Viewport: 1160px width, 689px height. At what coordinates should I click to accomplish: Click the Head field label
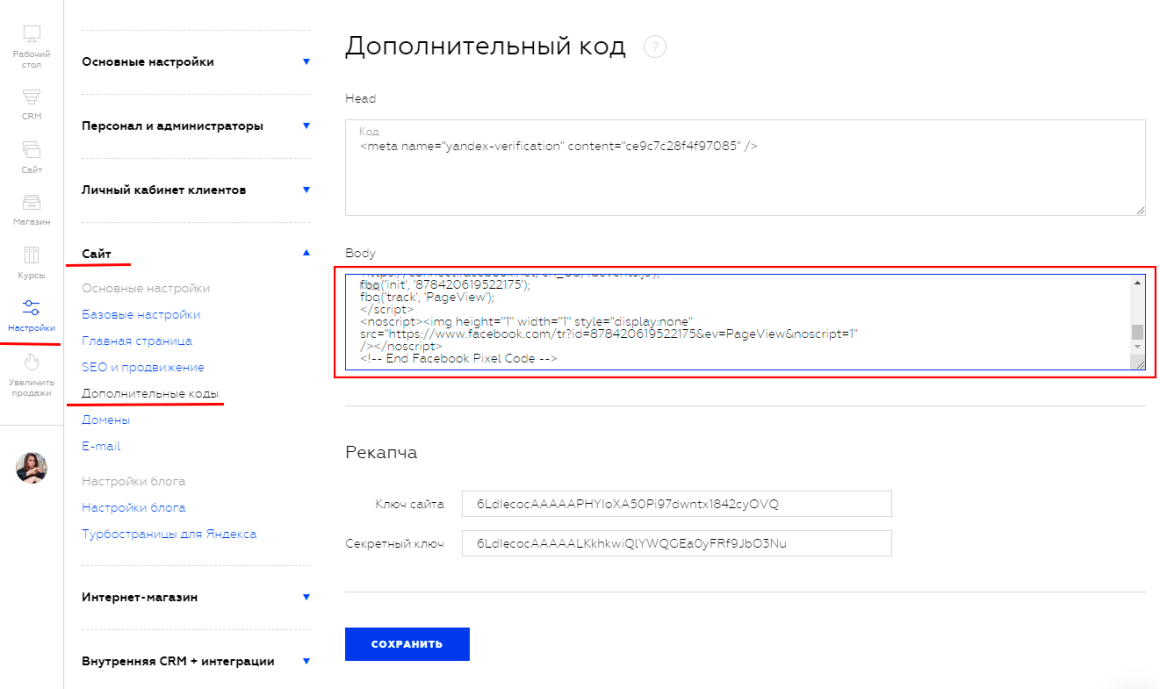[x=360, y=98]
